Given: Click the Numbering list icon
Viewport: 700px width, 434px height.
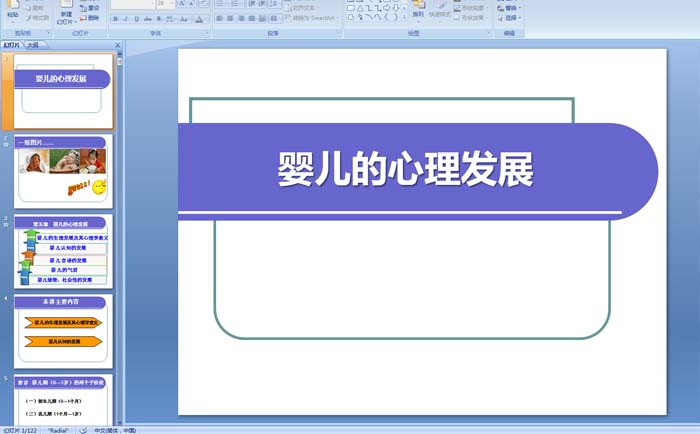Looking at the screenshot, I should (235, 4).
